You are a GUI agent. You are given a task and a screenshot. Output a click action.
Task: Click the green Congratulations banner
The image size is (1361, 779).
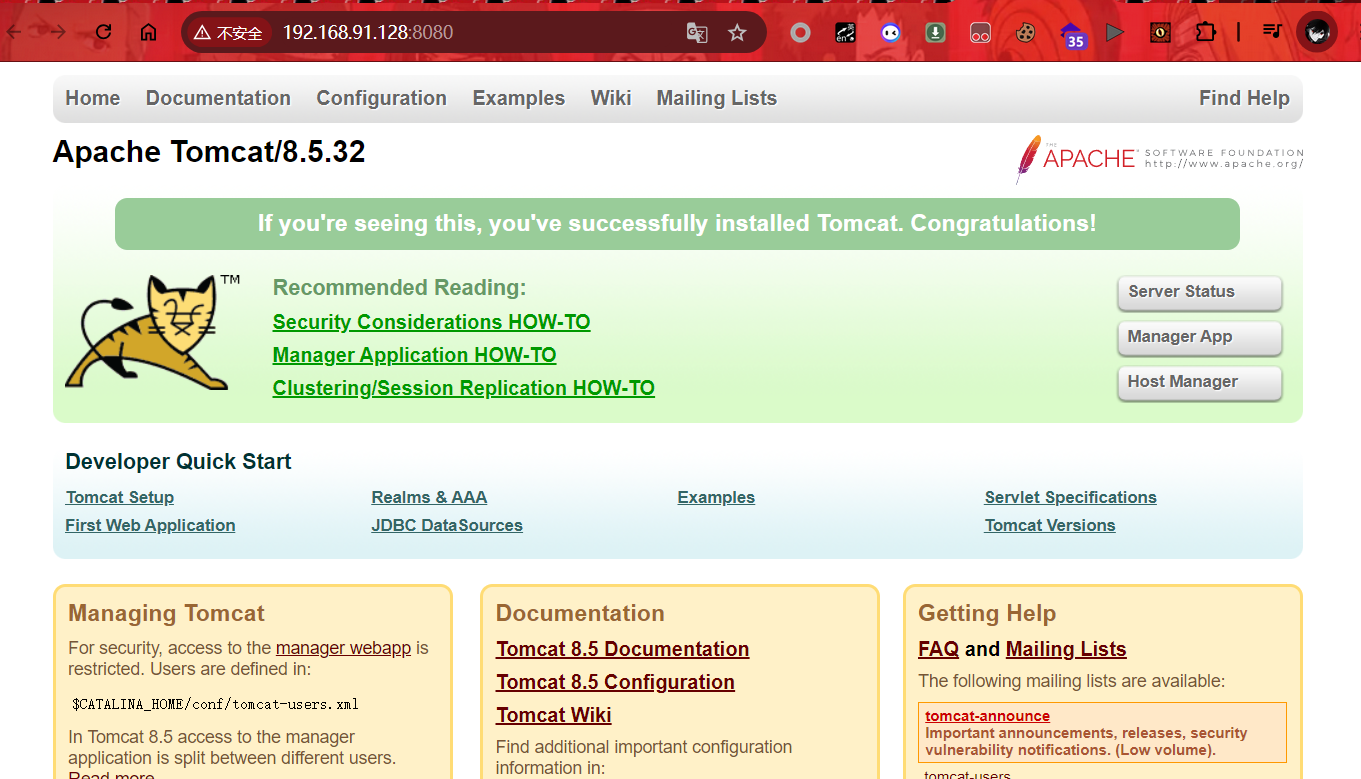677,224
